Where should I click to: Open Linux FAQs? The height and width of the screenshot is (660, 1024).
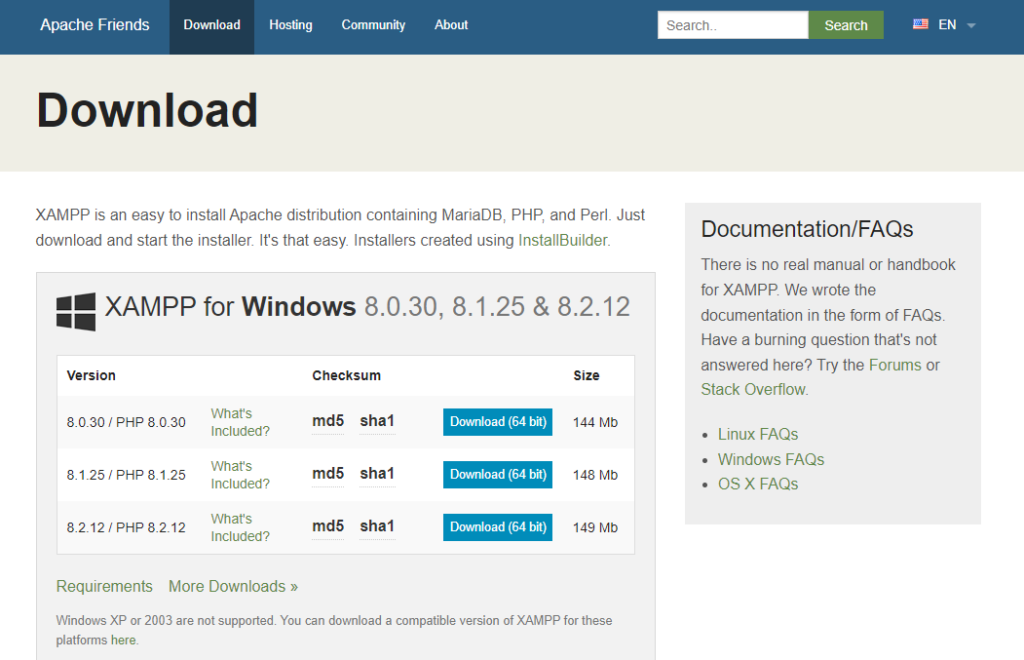point(758,435)
